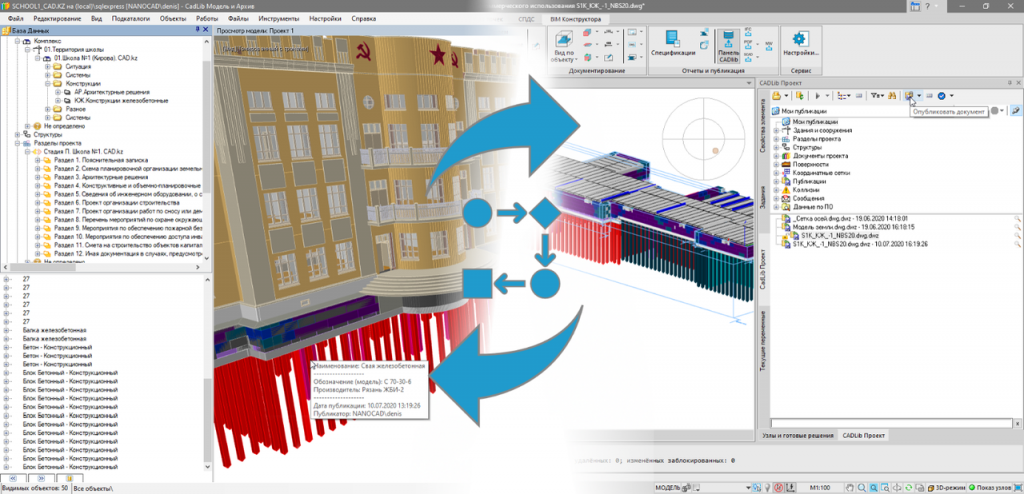Click the IFC export icon in ribbon
1024x494 pixels.
pos(748,32)
